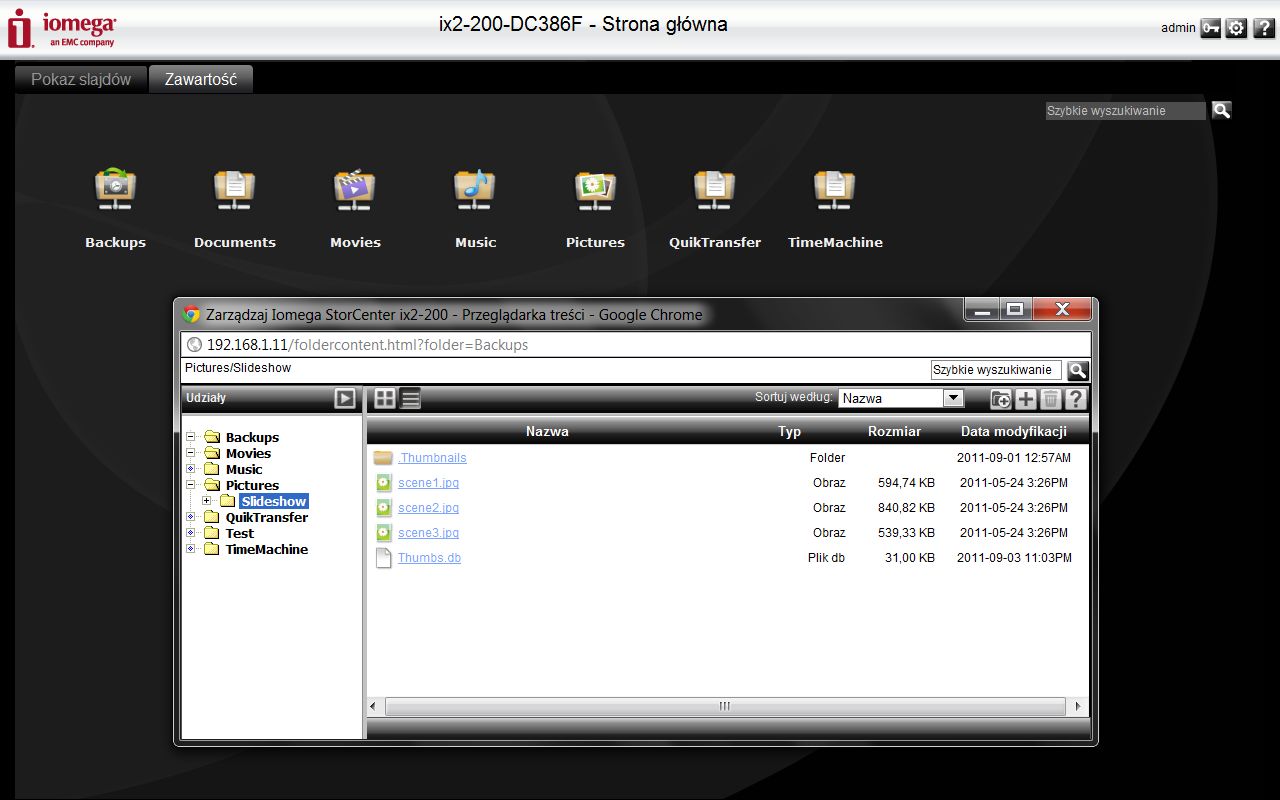Screen dimensions: 1280x800
Task: Expand the Slideshow tree node
Action: [x=207, y=501]
